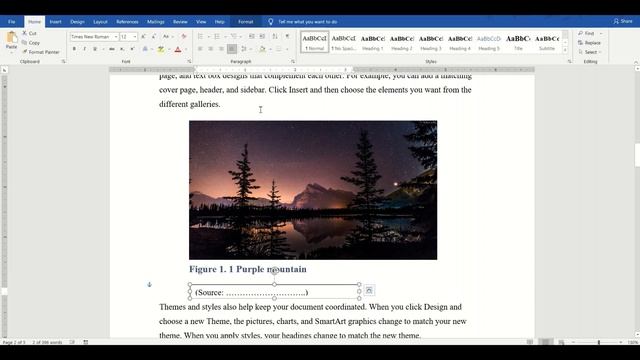Open the Paragraph dialog launcher

(293, 61)
